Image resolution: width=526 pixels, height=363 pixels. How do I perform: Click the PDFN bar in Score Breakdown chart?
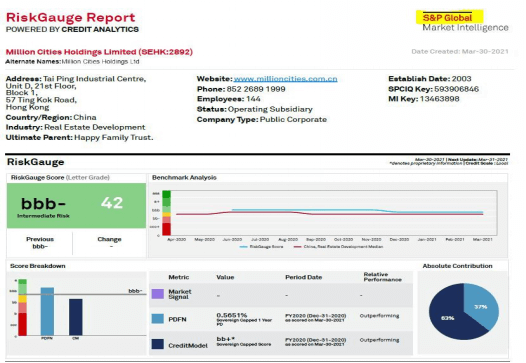(47, 311)
